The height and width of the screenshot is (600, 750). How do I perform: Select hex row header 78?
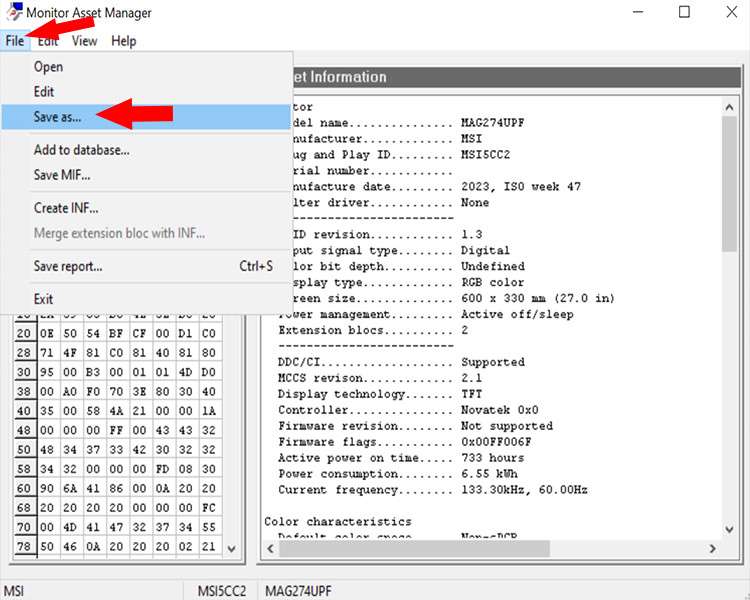click(x=21, y=547)
